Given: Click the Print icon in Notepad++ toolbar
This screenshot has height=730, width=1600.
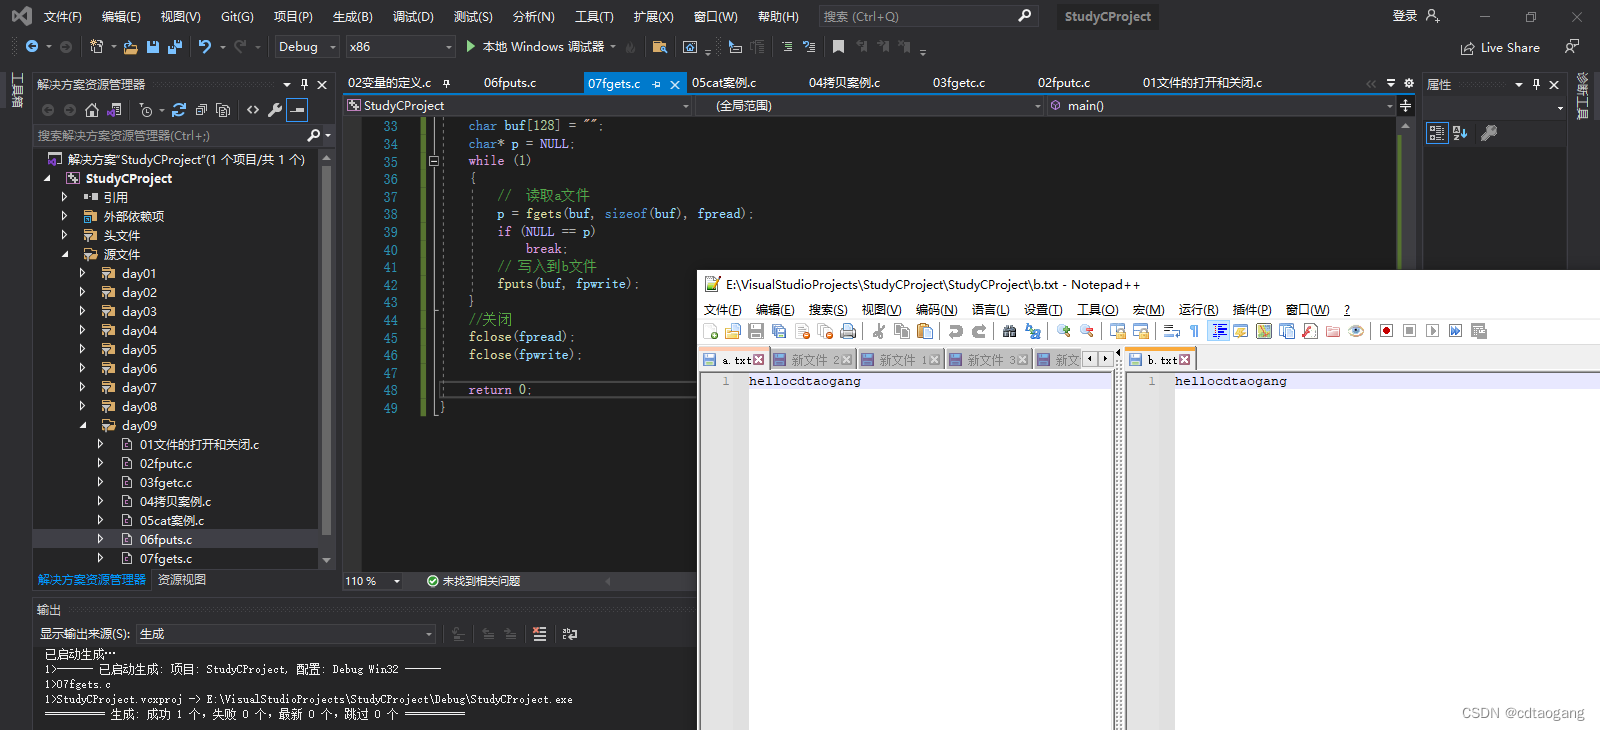Looking at the screenshot, I should [848, 332].
